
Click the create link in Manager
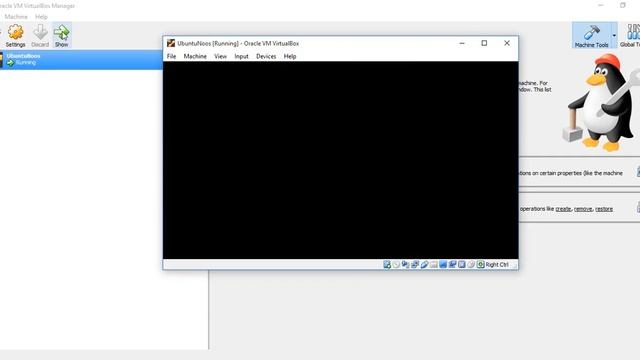point(563,209)
